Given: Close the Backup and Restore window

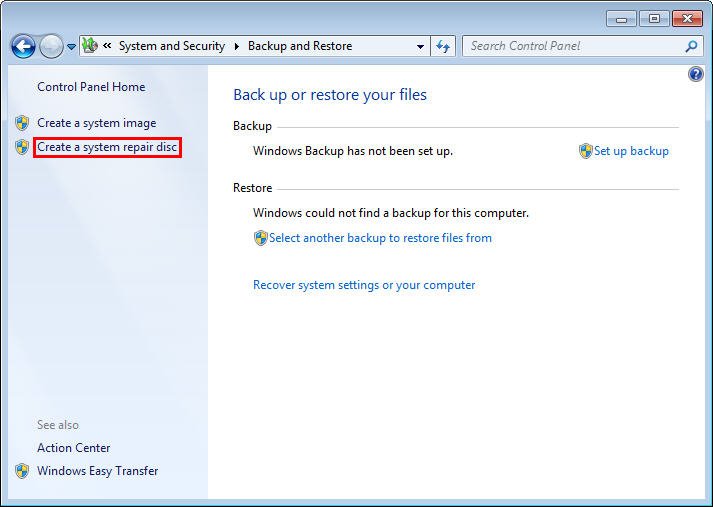Looking at the screenshot, I should [x=687, y=19].
